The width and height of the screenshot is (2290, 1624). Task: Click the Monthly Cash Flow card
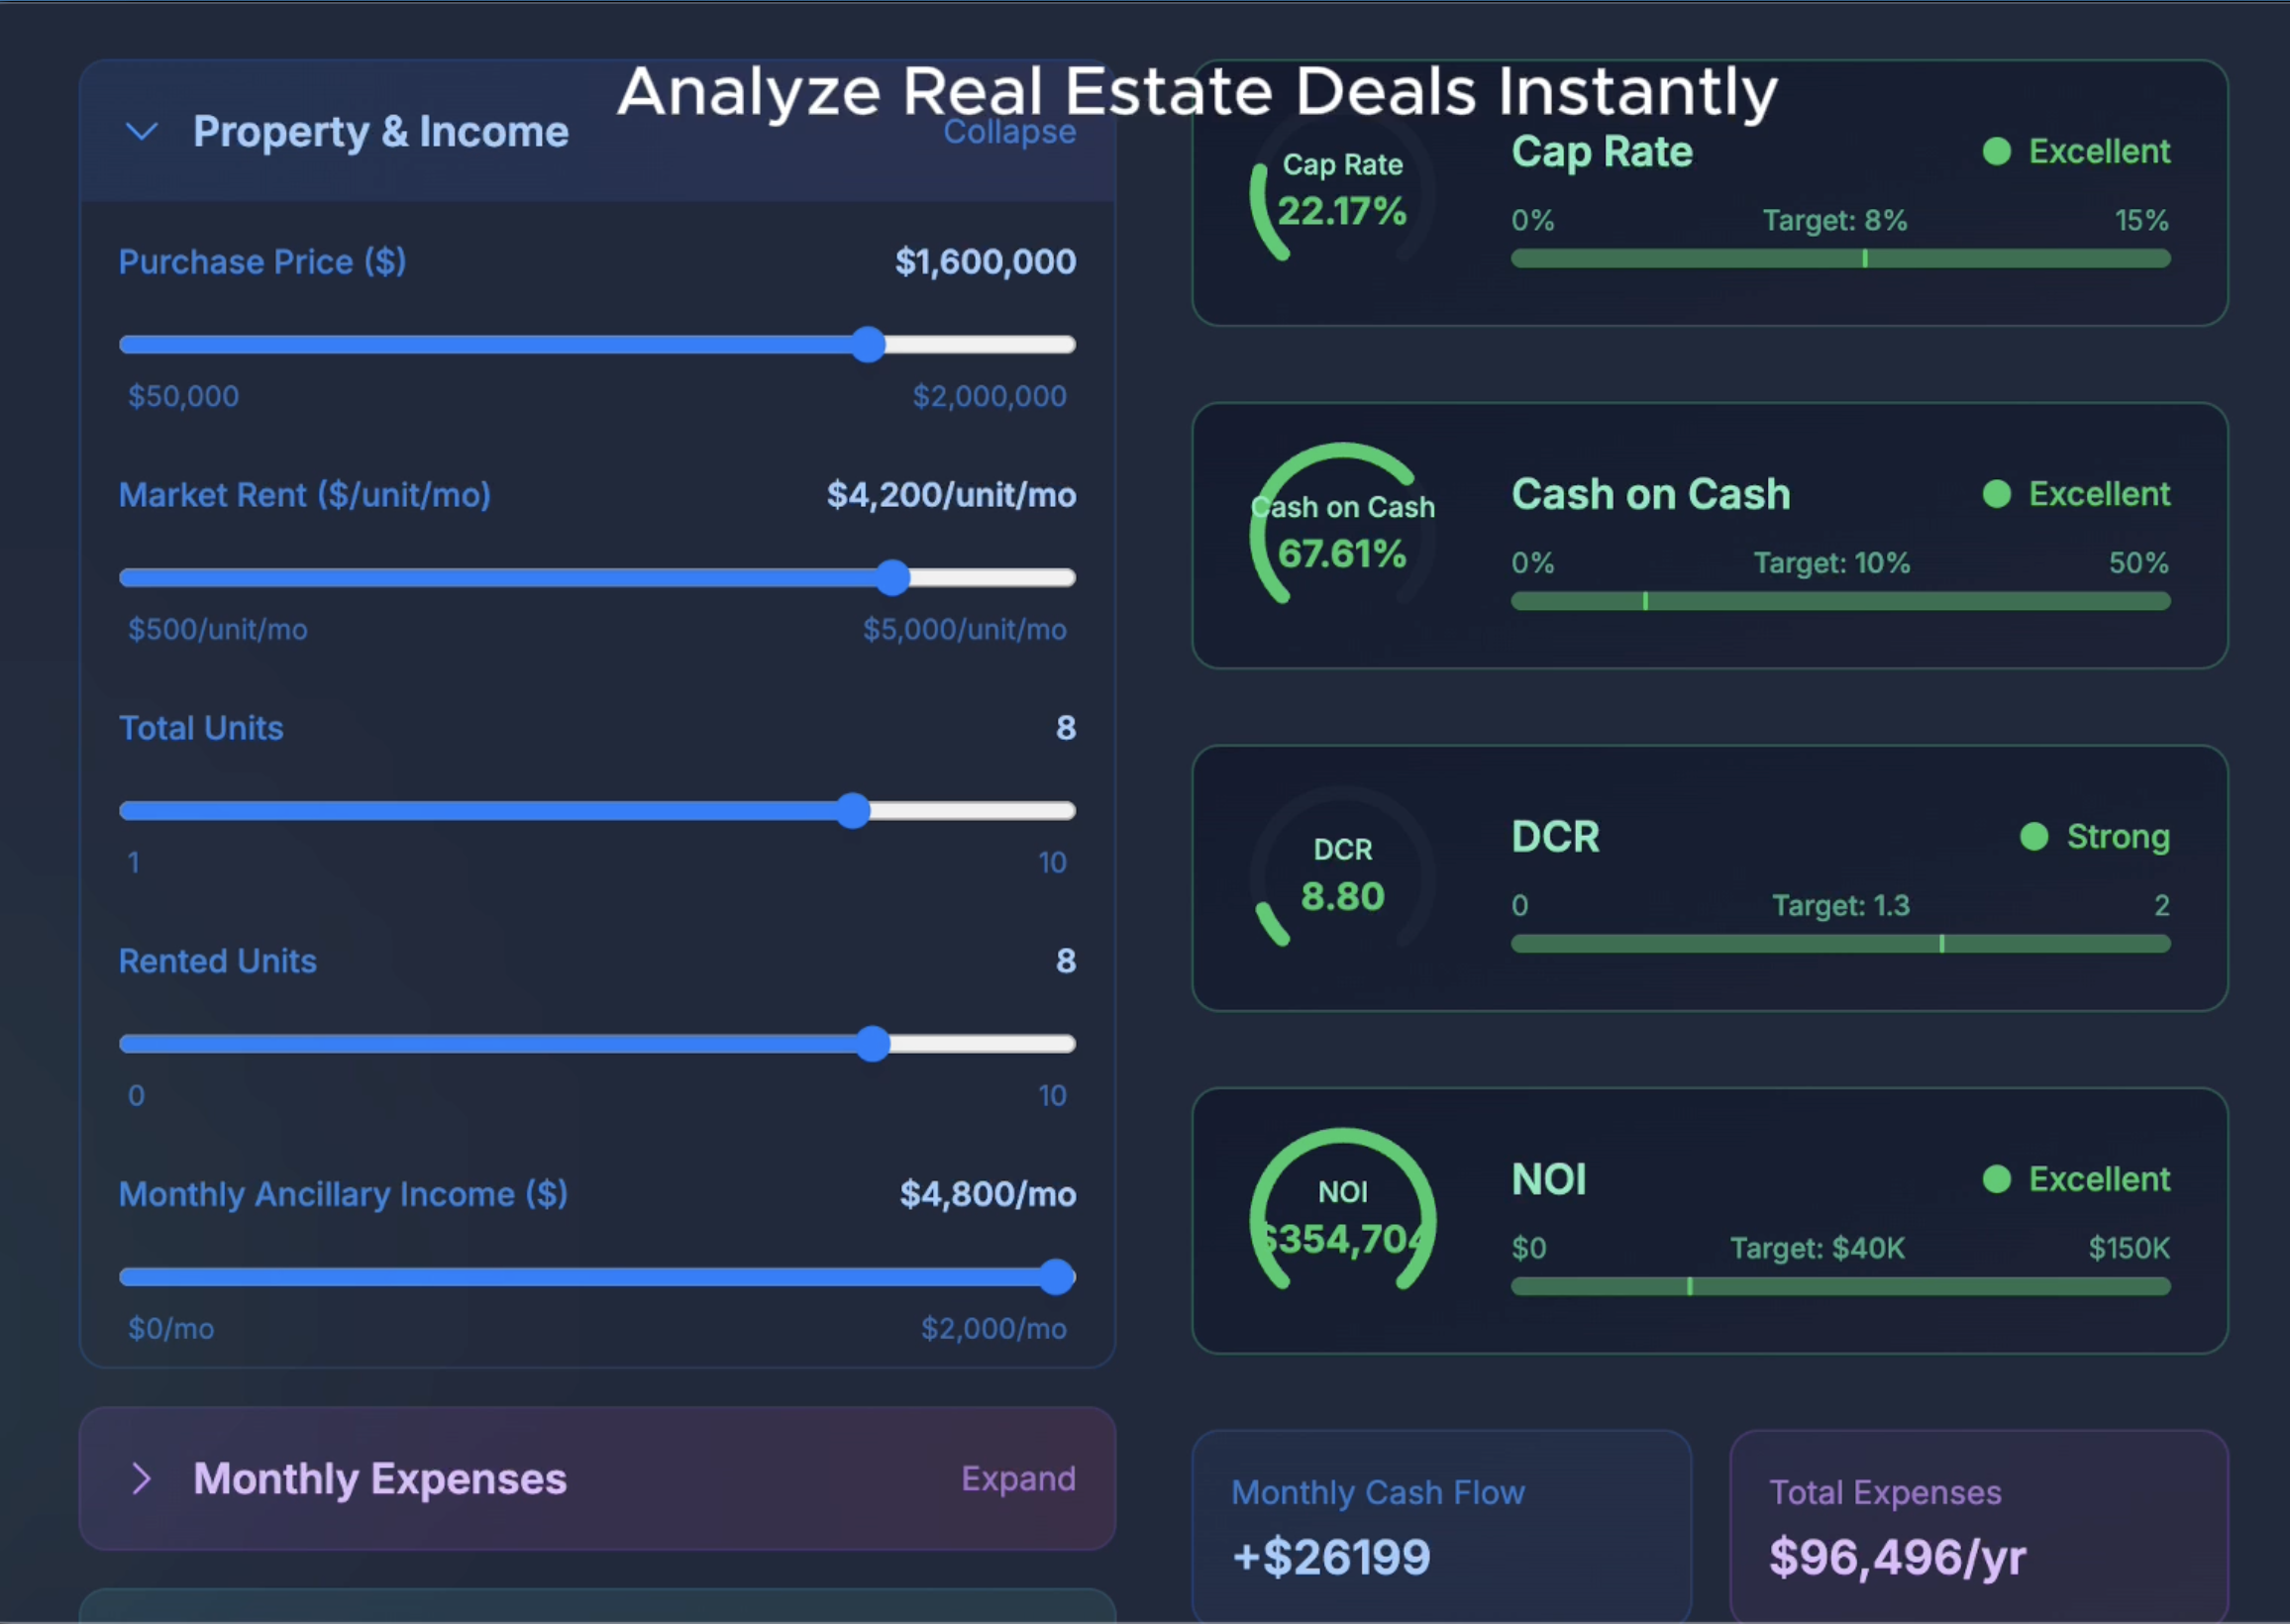click(x=1441, y=1525)
